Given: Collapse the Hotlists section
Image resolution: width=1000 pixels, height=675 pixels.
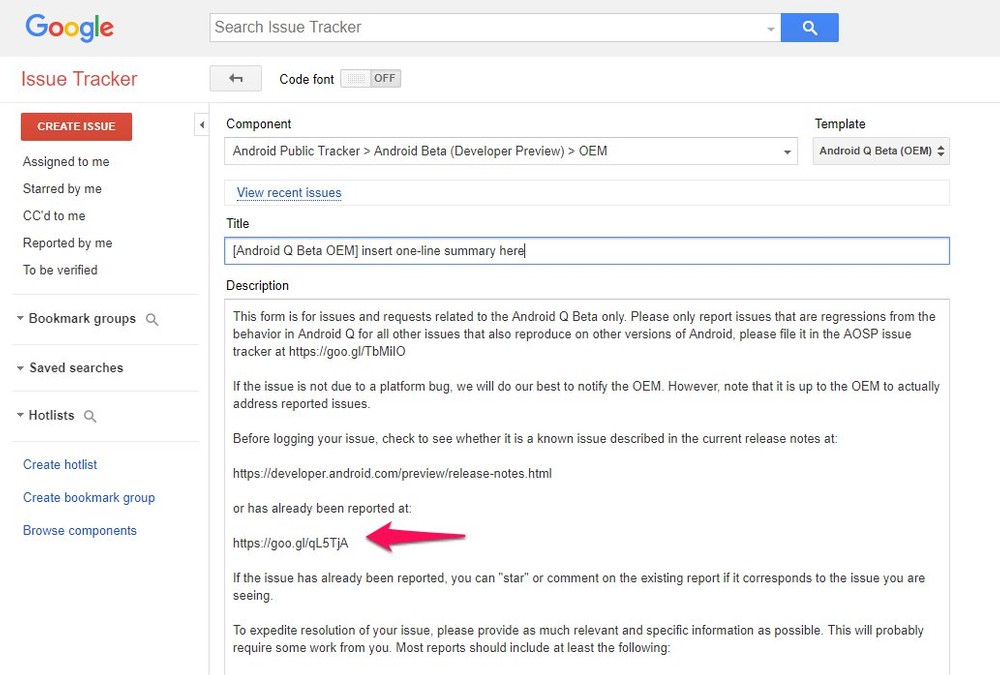Looking at the screenshot, I should tap(20, 415).
